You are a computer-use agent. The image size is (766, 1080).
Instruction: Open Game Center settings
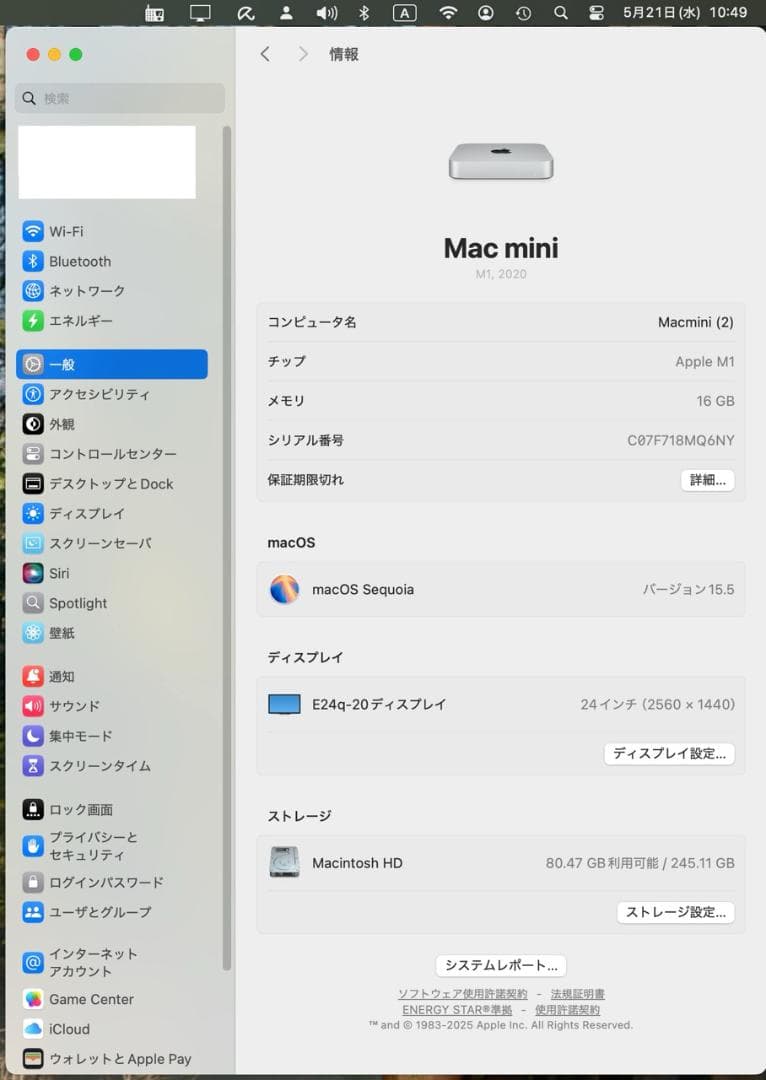tap(112, 999)
